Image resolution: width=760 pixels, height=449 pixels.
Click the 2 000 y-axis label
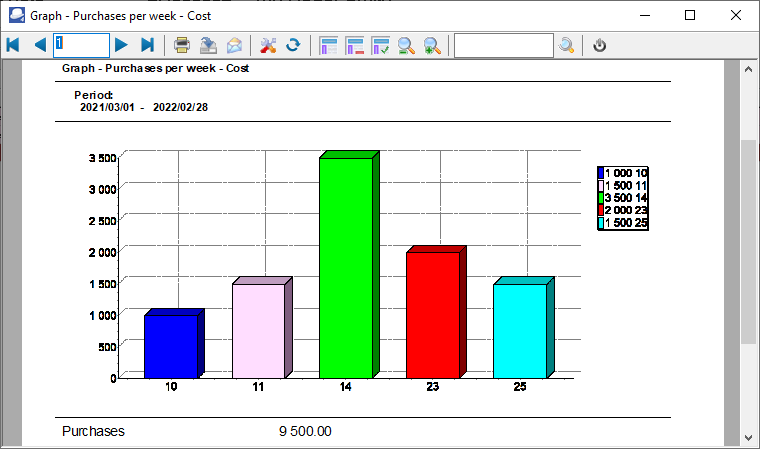(102, 252)
